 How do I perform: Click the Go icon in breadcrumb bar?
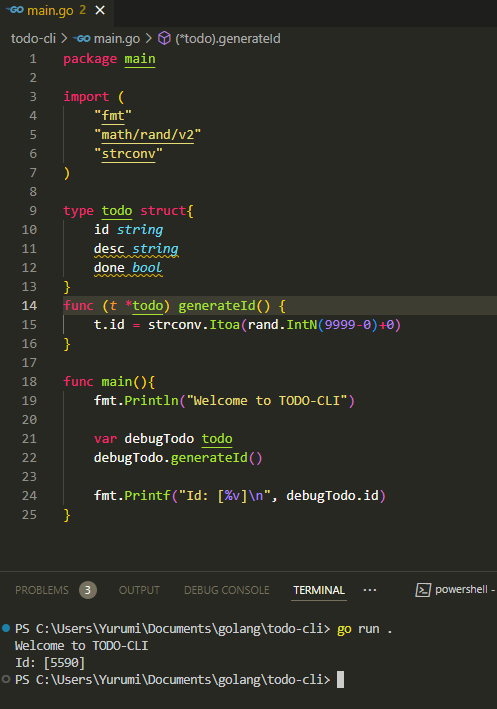click(x=82, y=38)
